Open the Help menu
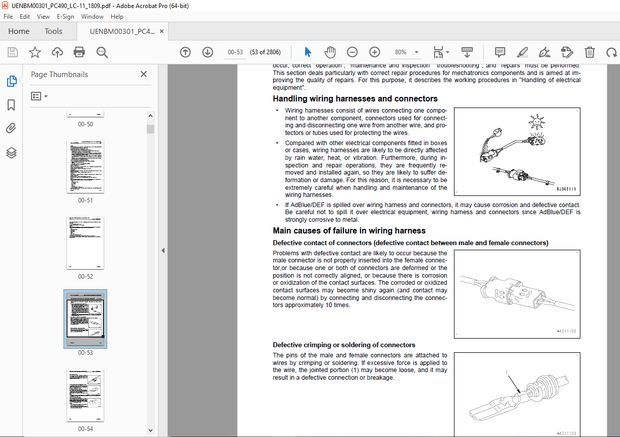Viewport: 620px width, 437px height. pyautogui.click(x=117, y=17)
